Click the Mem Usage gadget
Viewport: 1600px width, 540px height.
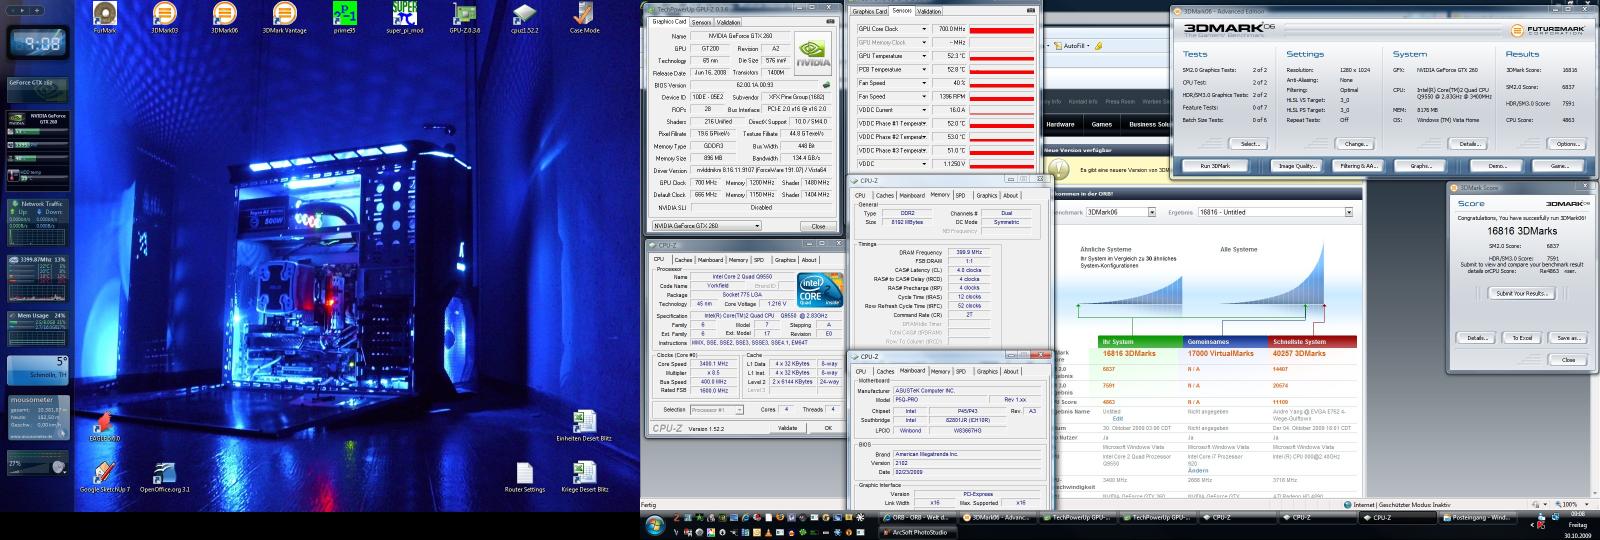[x=37, y=329]
